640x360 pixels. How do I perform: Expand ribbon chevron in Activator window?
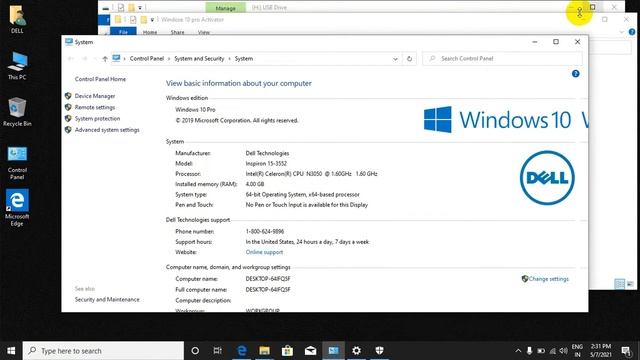pos(621,32)
